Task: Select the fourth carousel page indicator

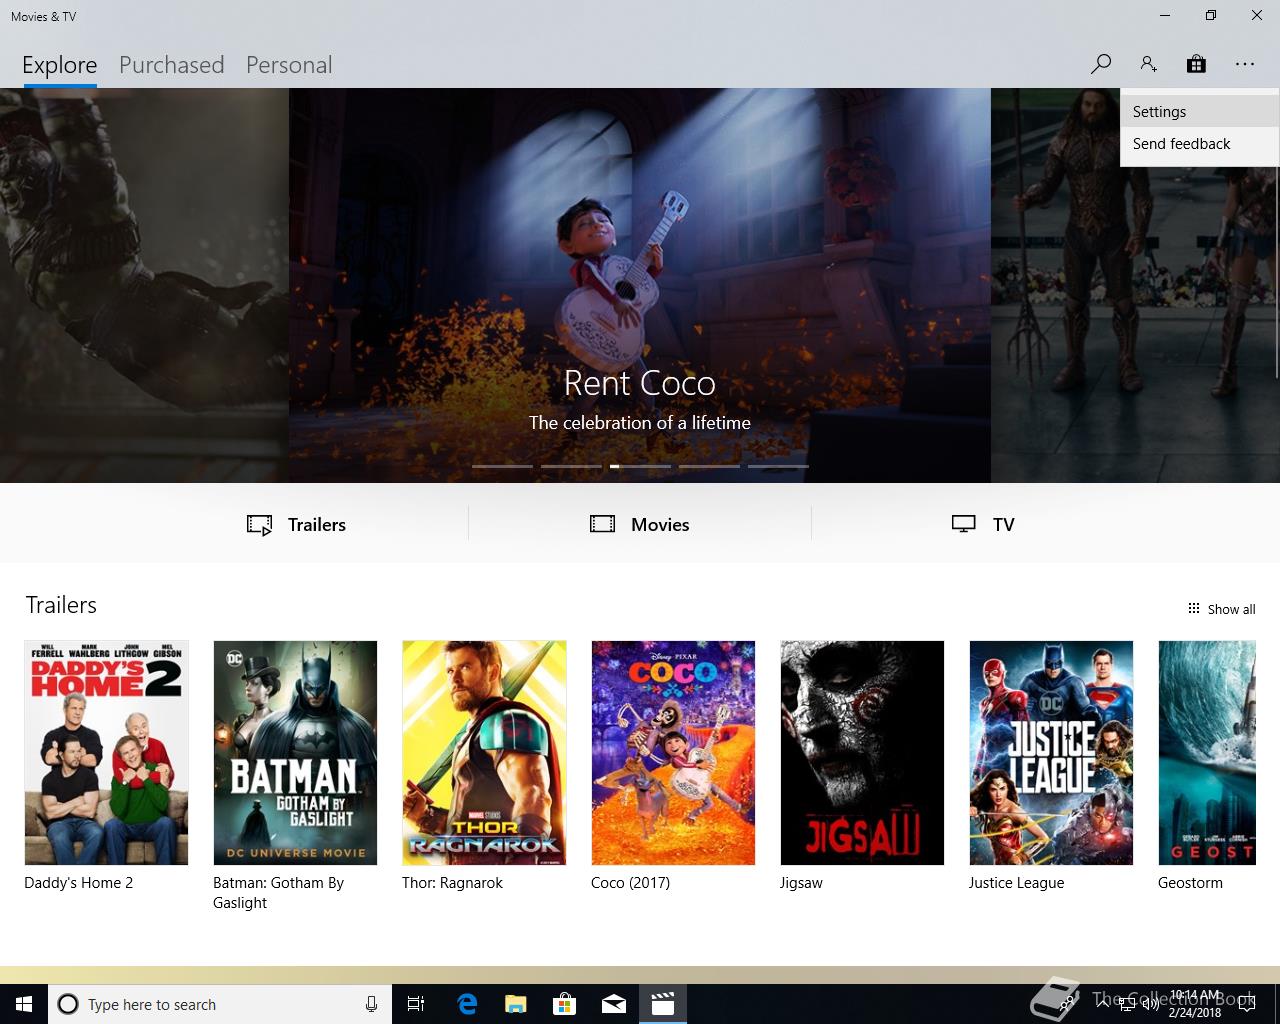Action: click(x=709, y=466)
